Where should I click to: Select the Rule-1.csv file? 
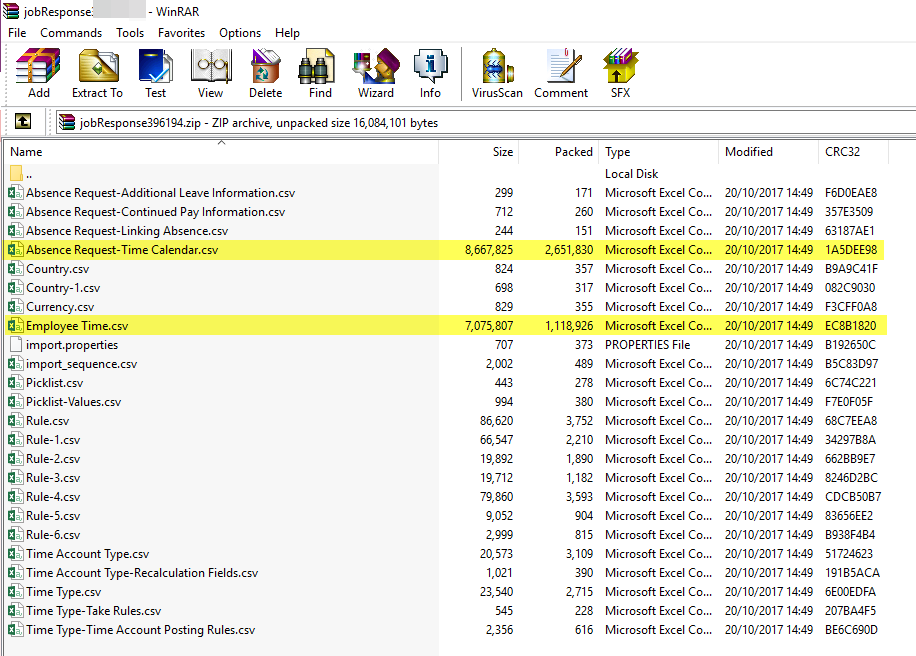pyautogui.click(x=53, y=440)
